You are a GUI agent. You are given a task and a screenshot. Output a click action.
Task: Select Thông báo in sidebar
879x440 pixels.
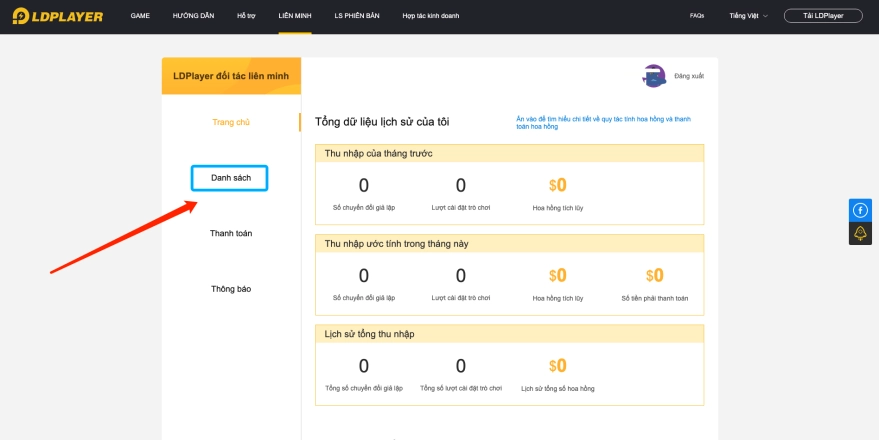click(231, 289)
